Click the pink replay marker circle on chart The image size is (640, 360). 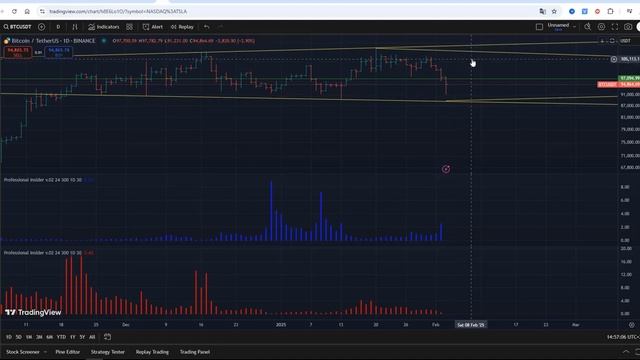tap(446, 169)
